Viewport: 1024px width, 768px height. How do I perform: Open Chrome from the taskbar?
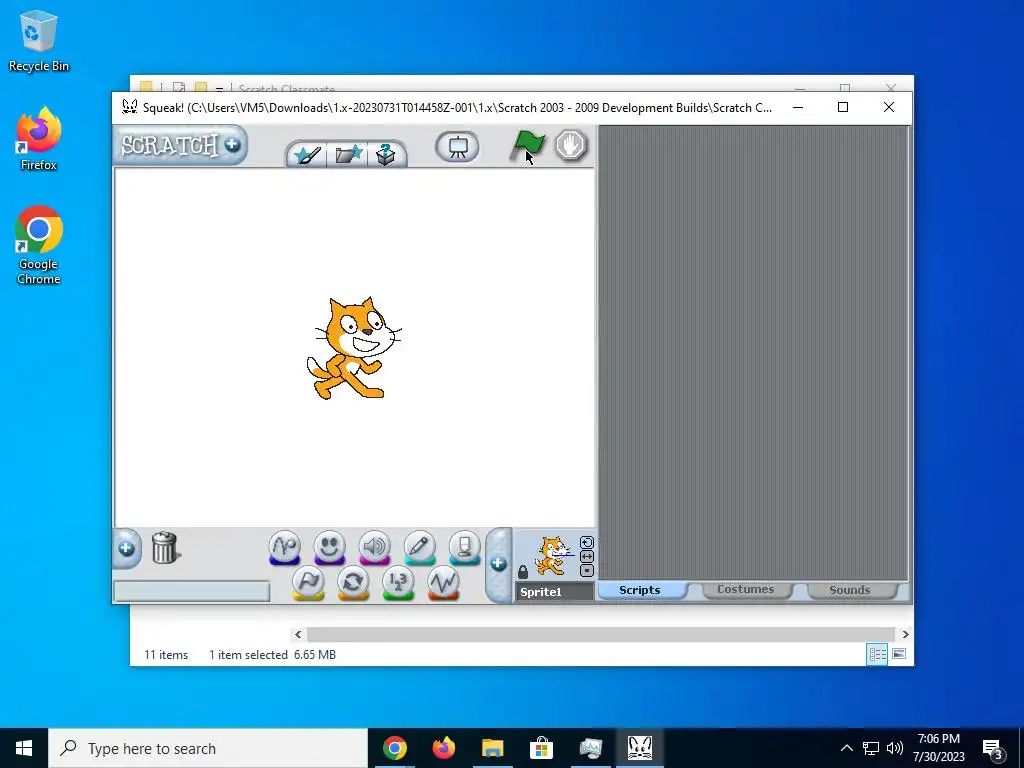point(394,748)
